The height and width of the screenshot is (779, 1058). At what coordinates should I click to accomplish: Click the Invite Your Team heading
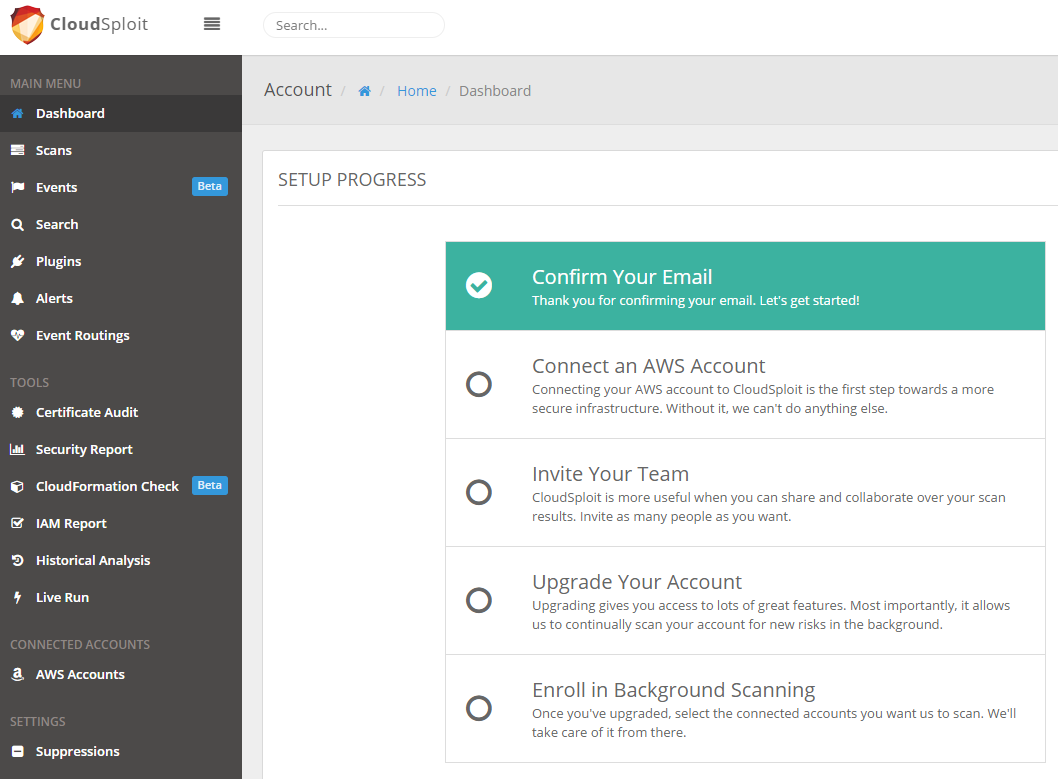(x=610, y=474)
